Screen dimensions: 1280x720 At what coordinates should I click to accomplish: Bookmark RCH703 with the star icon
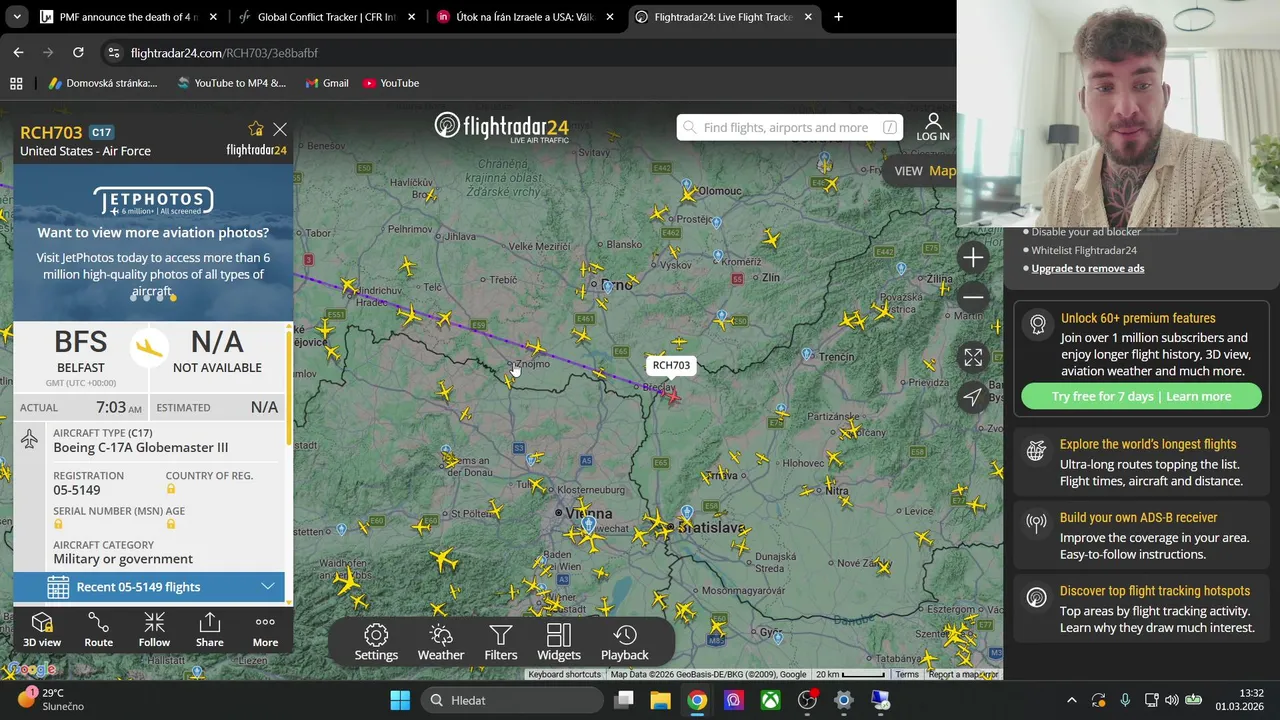point(256,129)
